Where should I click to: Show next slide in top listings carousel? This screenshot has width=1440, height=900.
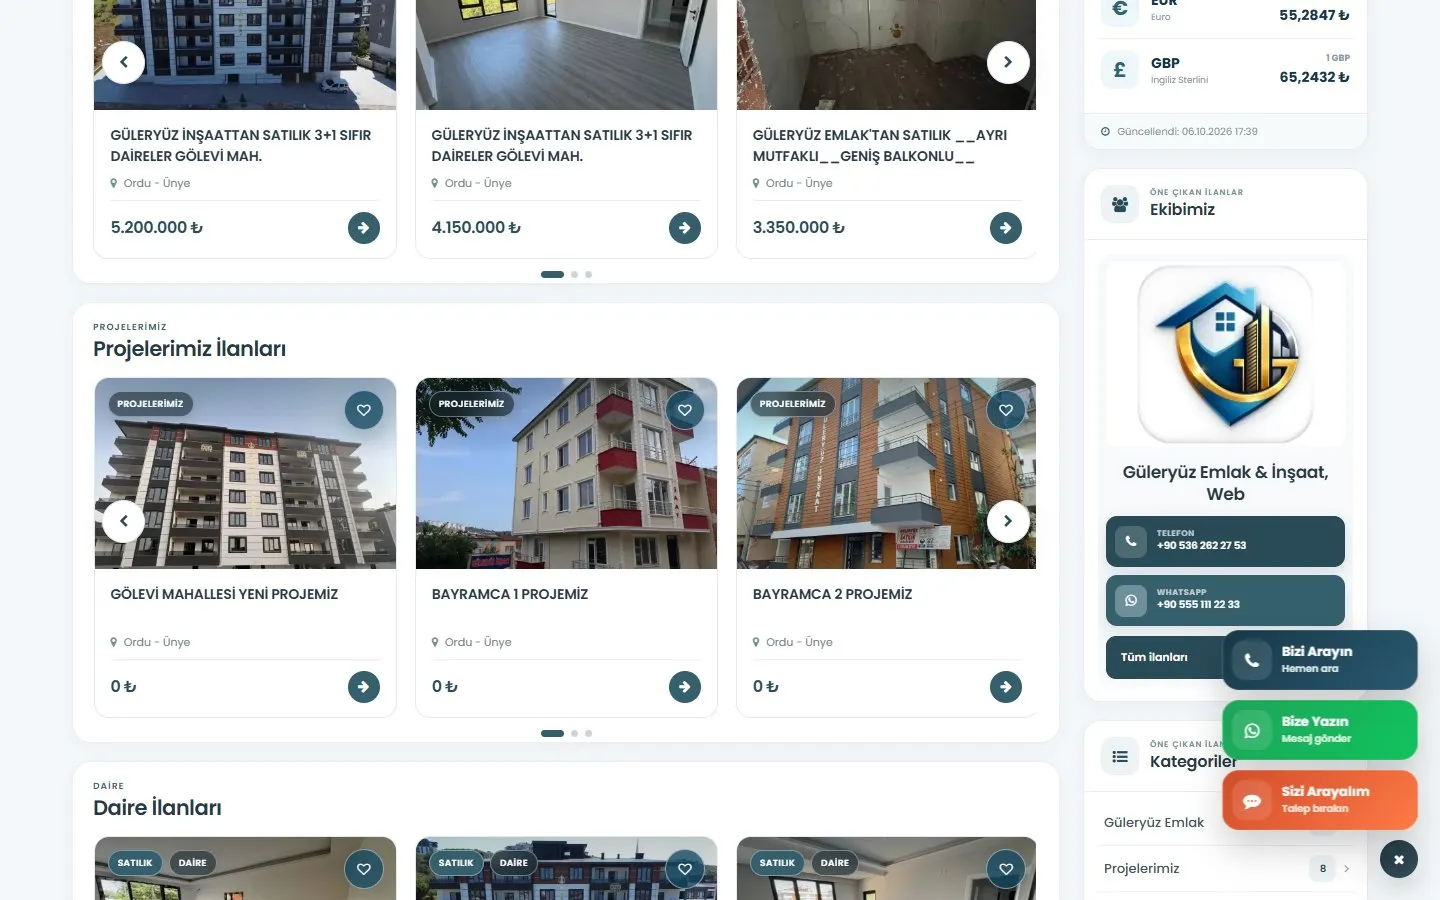[x=1008, y=62]
